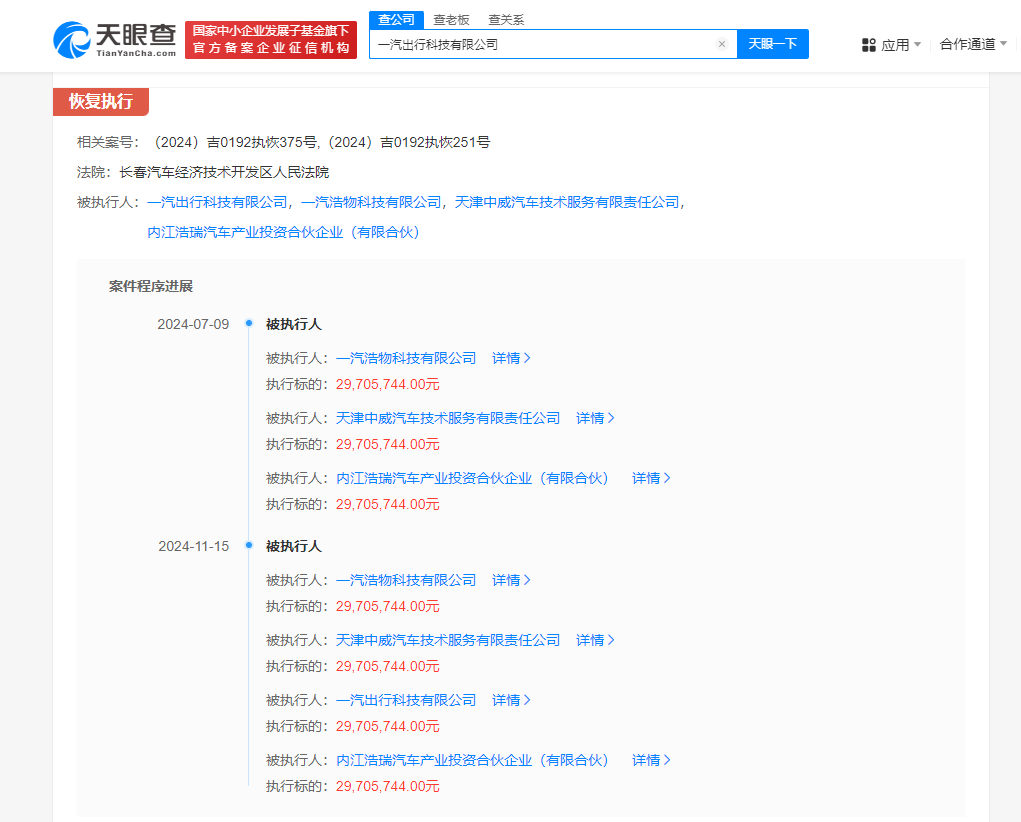Open 一汽浩物科技有限公司 link under 2024-07-09
Viewport: 1021px width, 822px height.
click(x=406, y=358)
